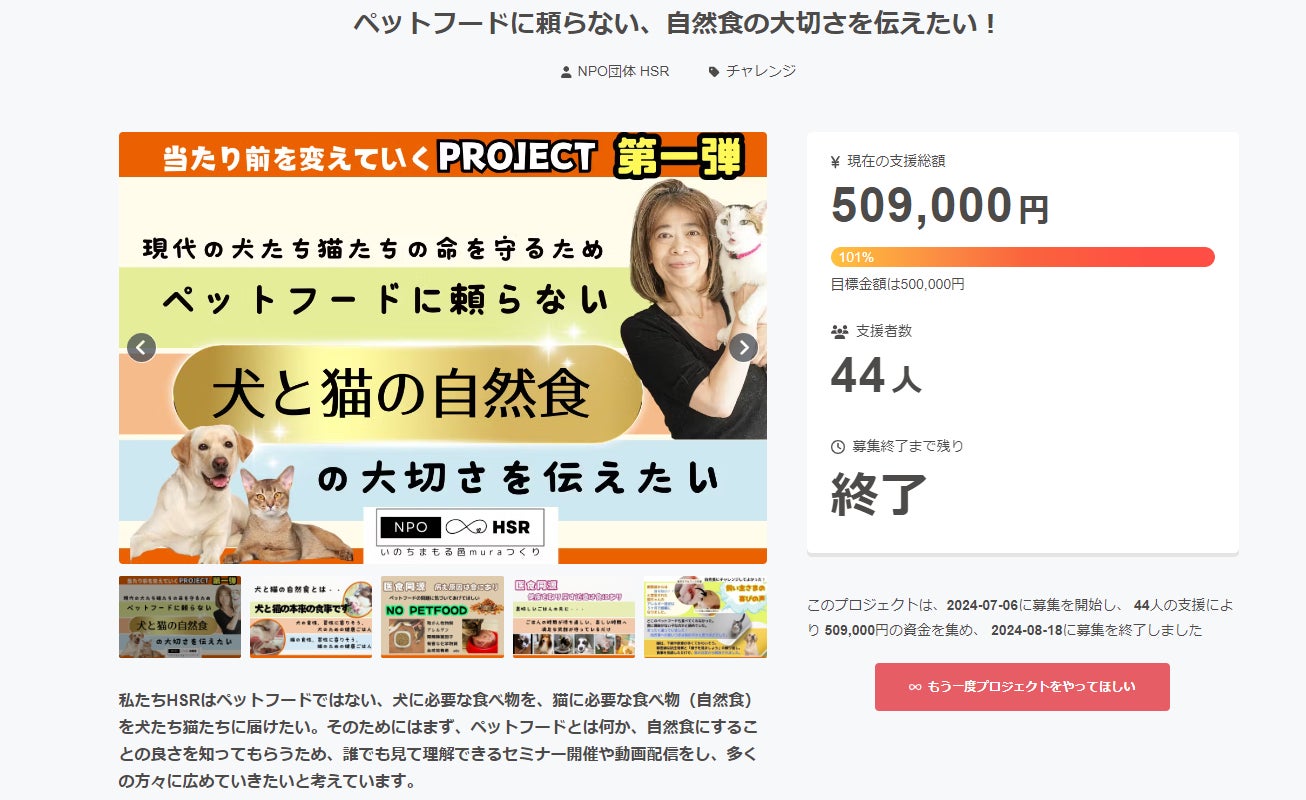Viewport: 1306px width, 800px height.
Task: Select the second thumbnail 犬と猫の本来の食事です
Action: [x=311, y=617]
